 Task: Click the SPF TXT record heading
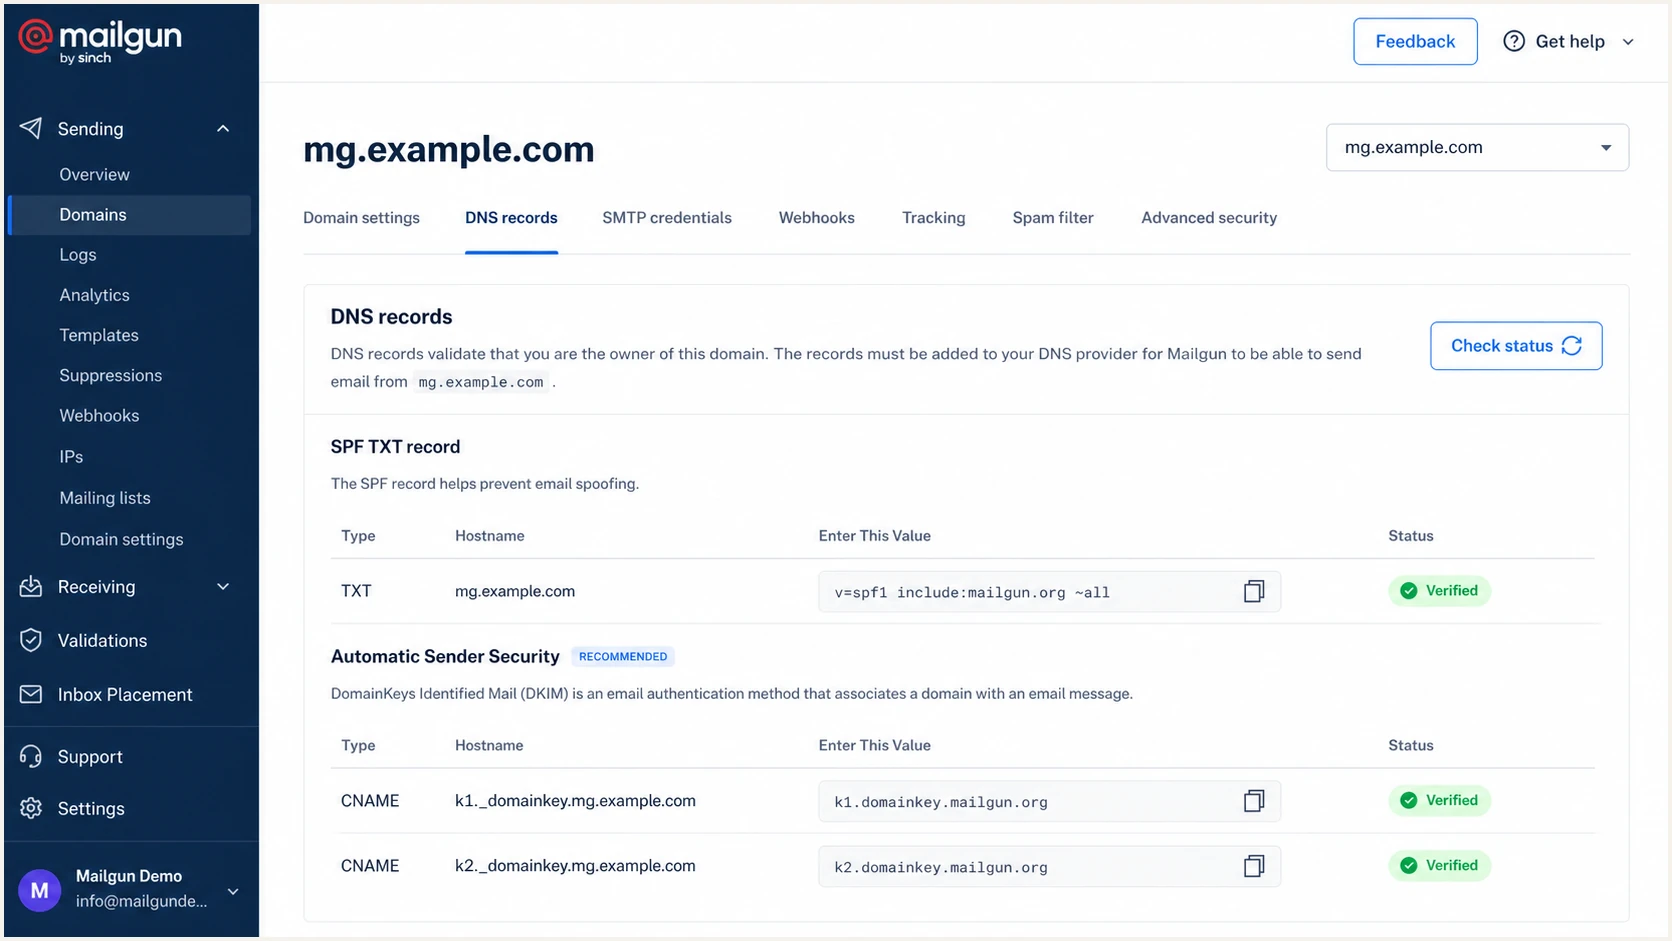tap(395, 447)
